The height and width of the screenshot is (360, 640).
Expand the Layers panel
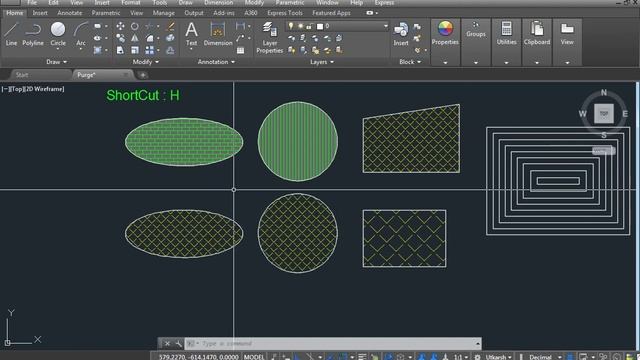pyautogui.click(x=322, y=62)
